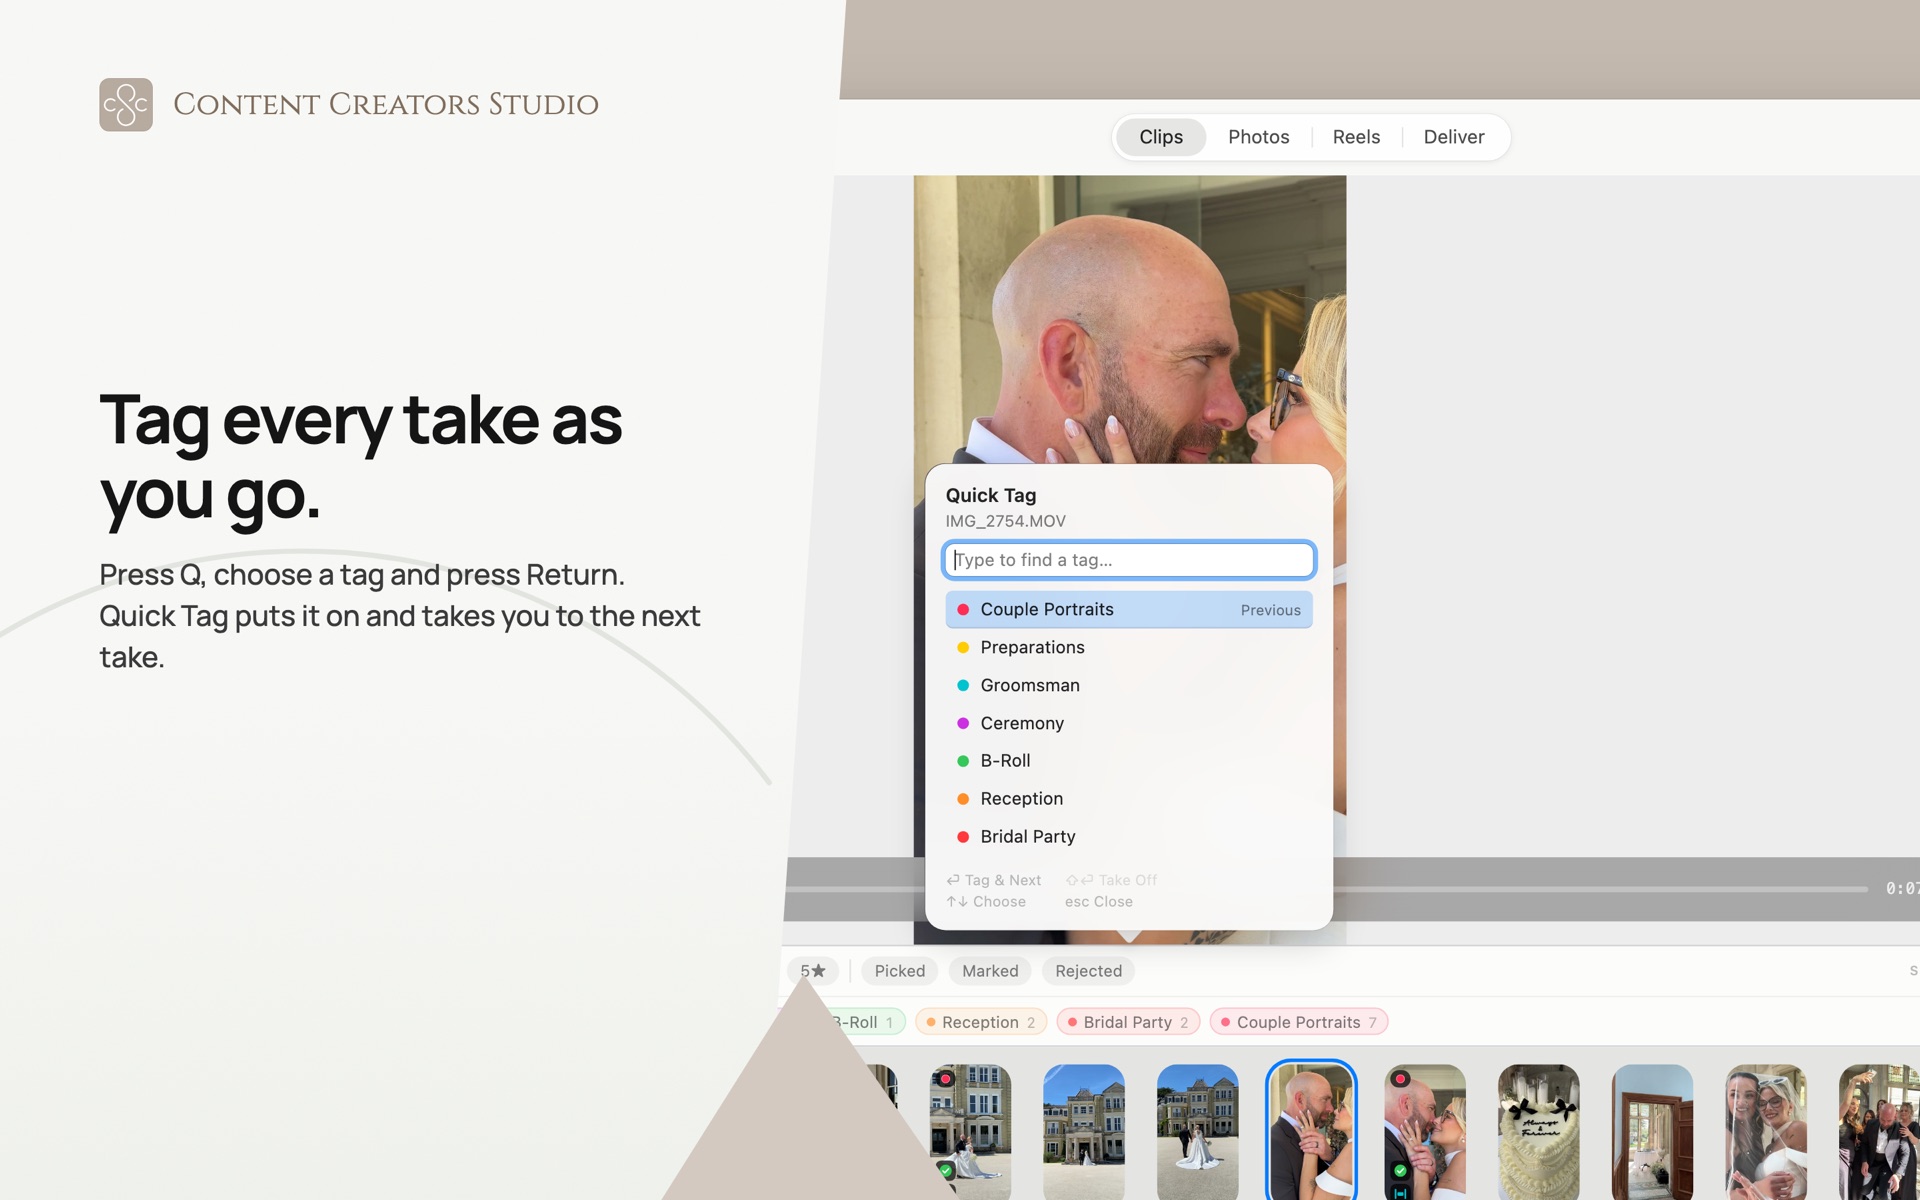Select the Couple Portraits tag in Quick Tag

coord(1129,609)
